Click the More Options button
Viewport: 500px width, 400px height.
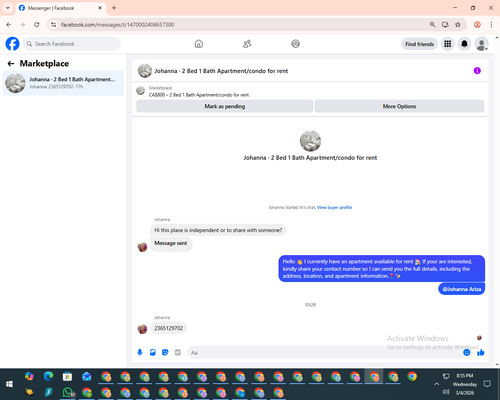[x=399, y=106]
